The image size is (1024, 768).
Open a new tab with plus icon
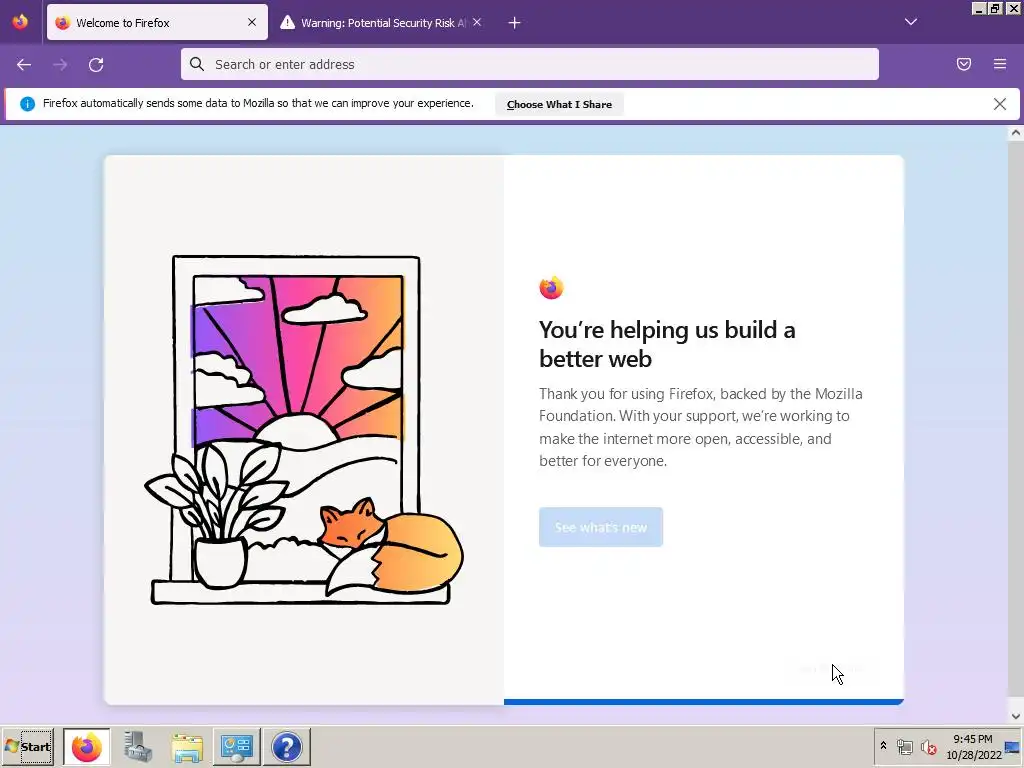(x=515, y=23)
